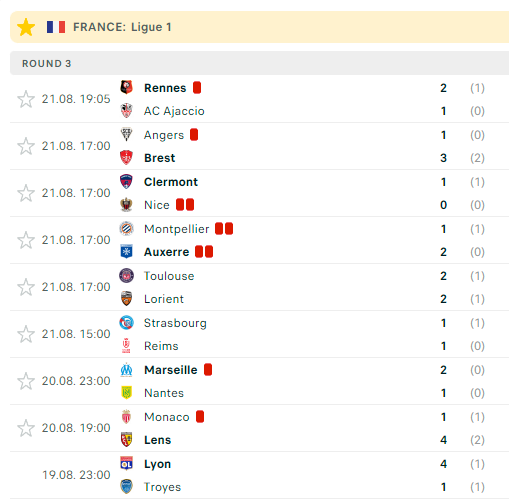Click the Strasbourg club logo
Screen dimensions: 509x504
(126, 323)
